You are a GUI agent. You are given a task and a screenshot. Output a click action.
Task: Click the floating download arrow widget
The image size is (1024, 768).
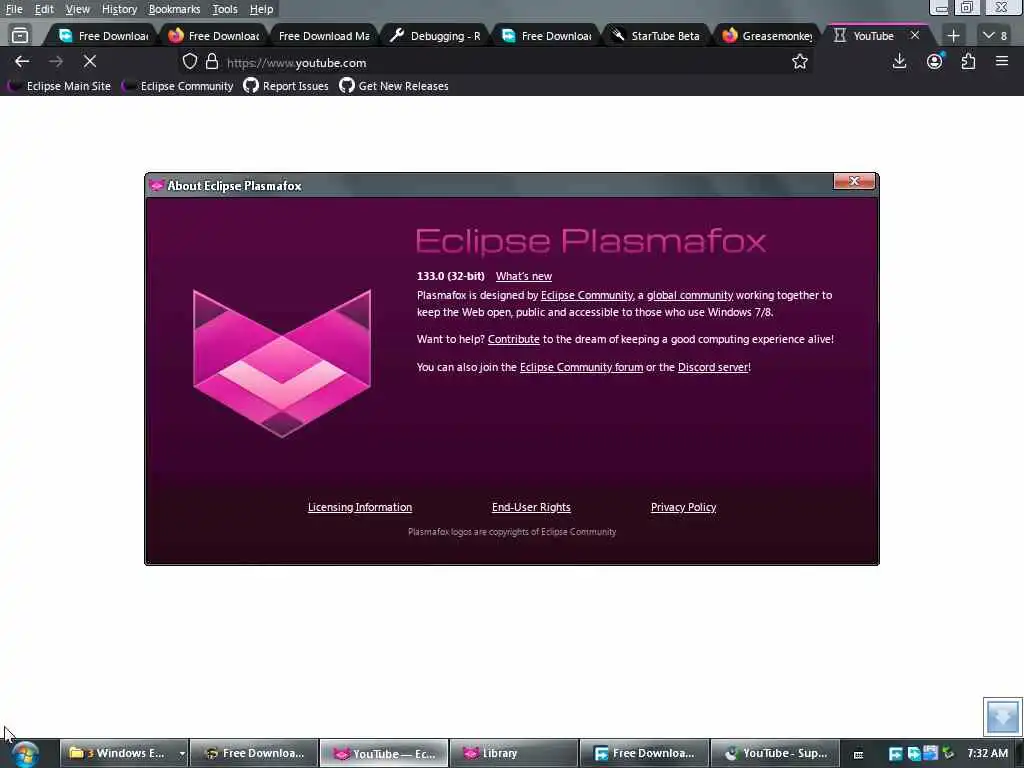click(x=1002, y=716)
